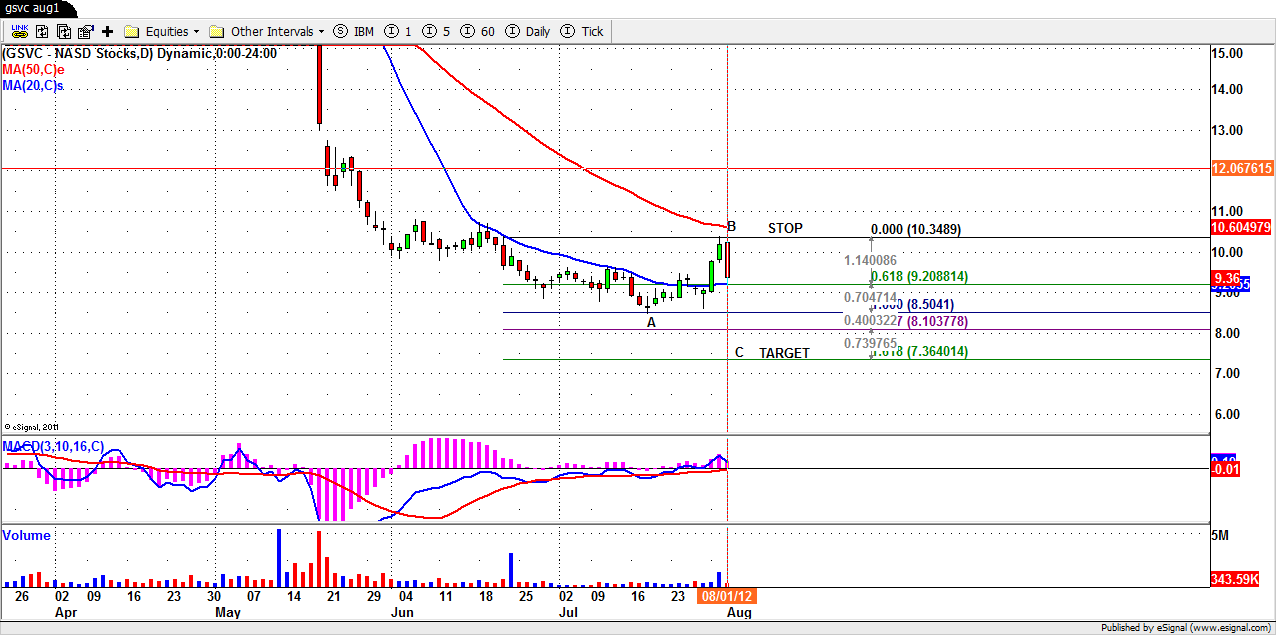Viewport: 1276px width, 635px height.
Task: Click the GSVC NASD Stocks chart title
Action: [x=140, y=54]
